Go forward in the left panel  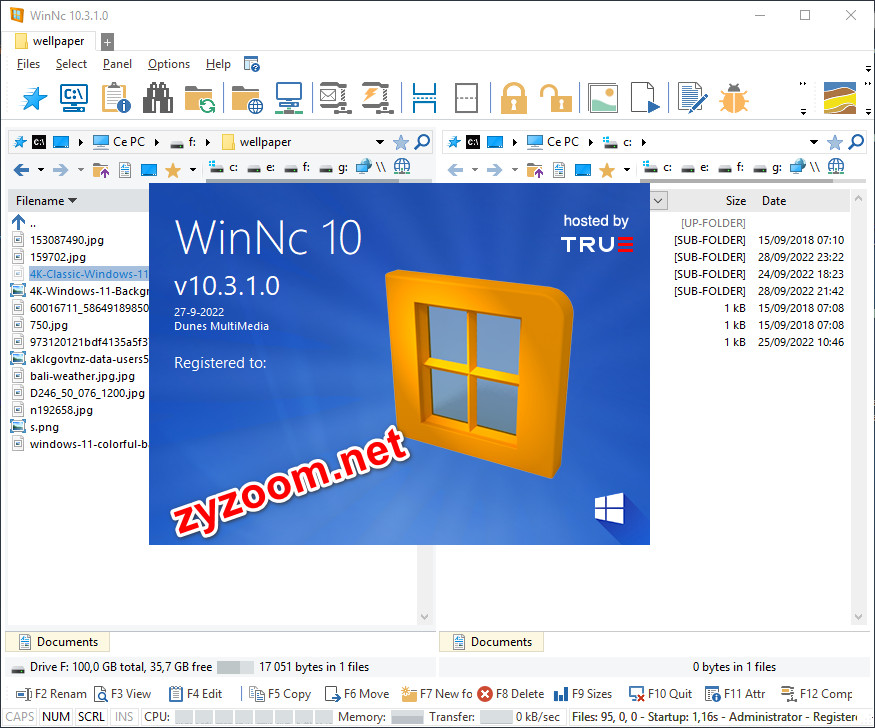click(60, 170)
